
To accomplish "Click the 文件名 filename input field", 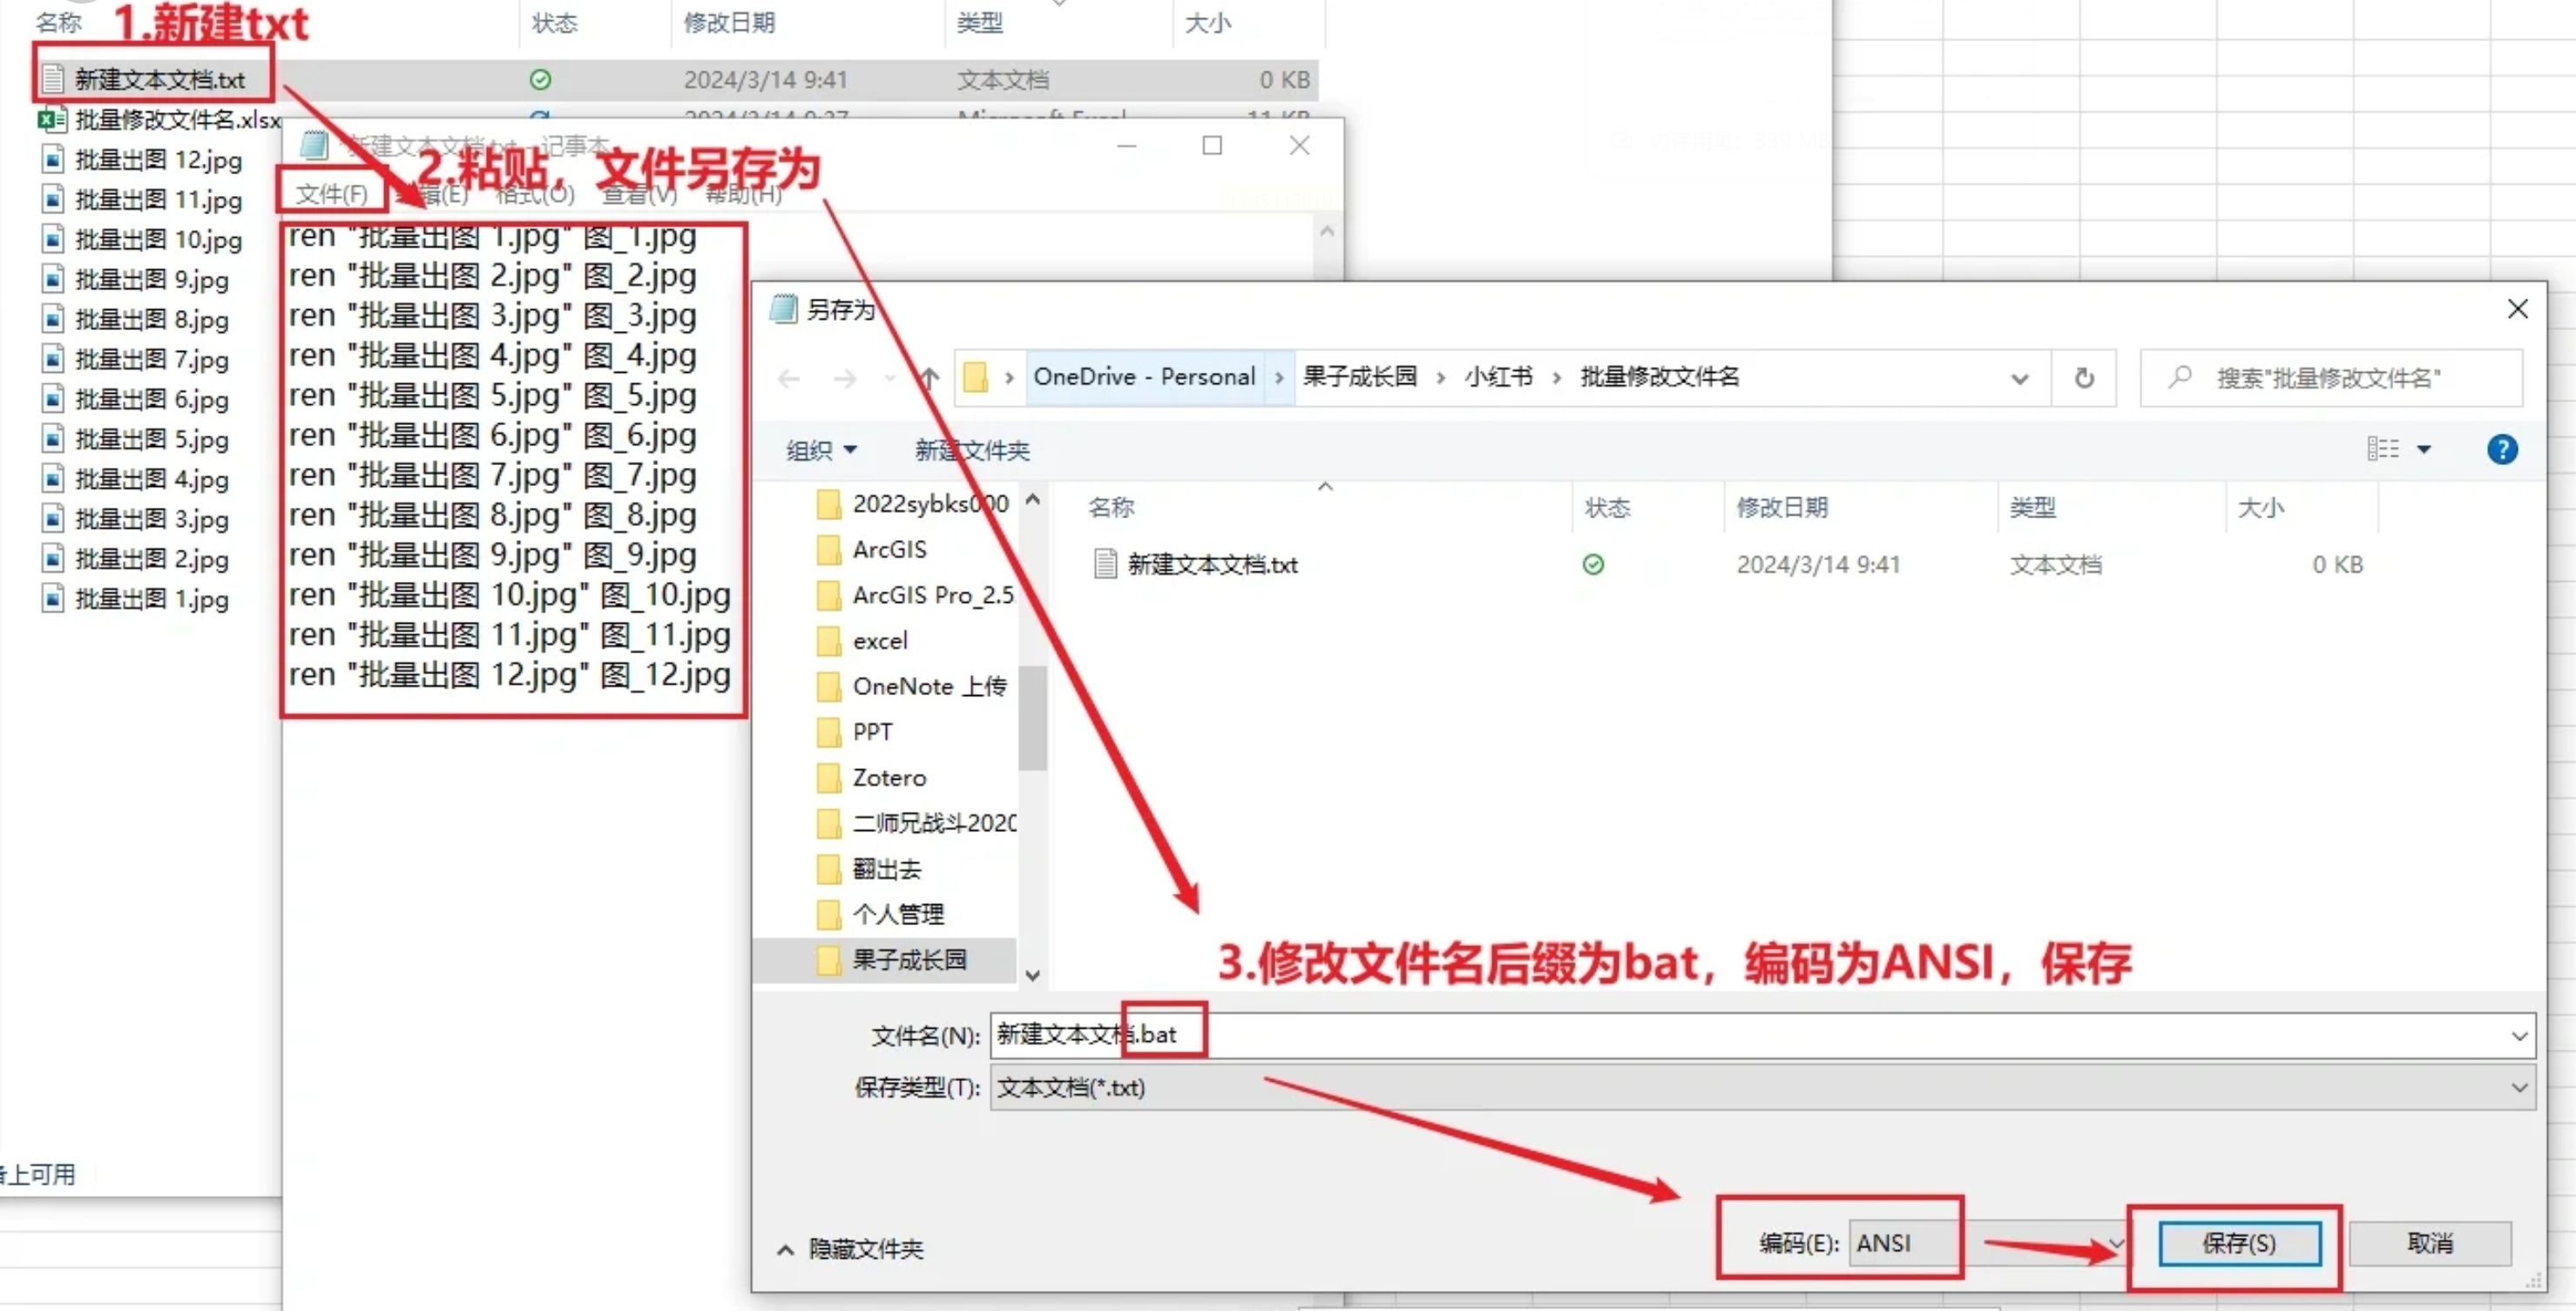I will coord(1700,1035).
